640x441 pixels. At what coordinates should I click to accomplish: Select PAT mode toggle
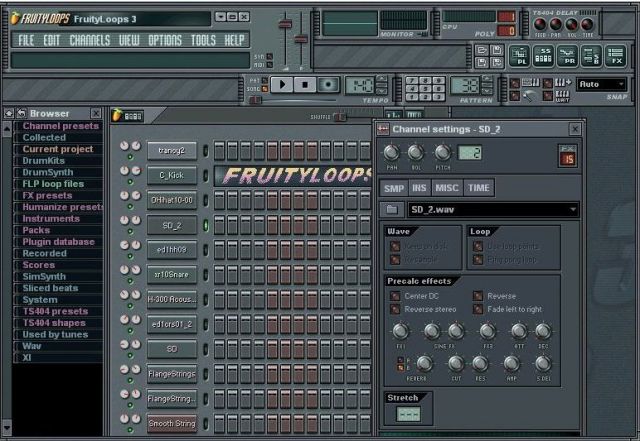(x=264, y=80)
